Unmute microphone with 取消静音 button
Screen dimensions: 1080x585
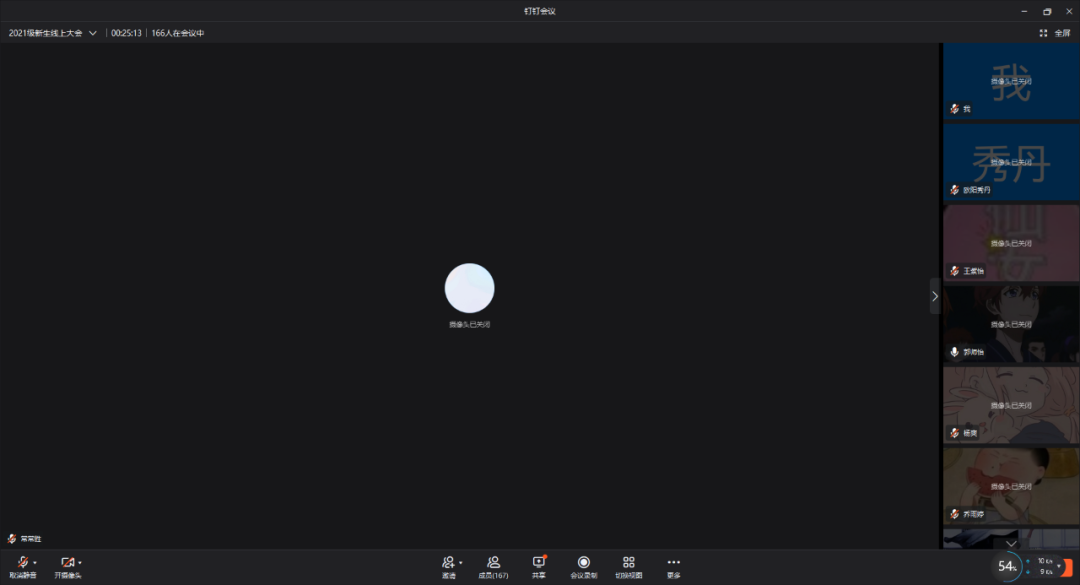point(22,565)
